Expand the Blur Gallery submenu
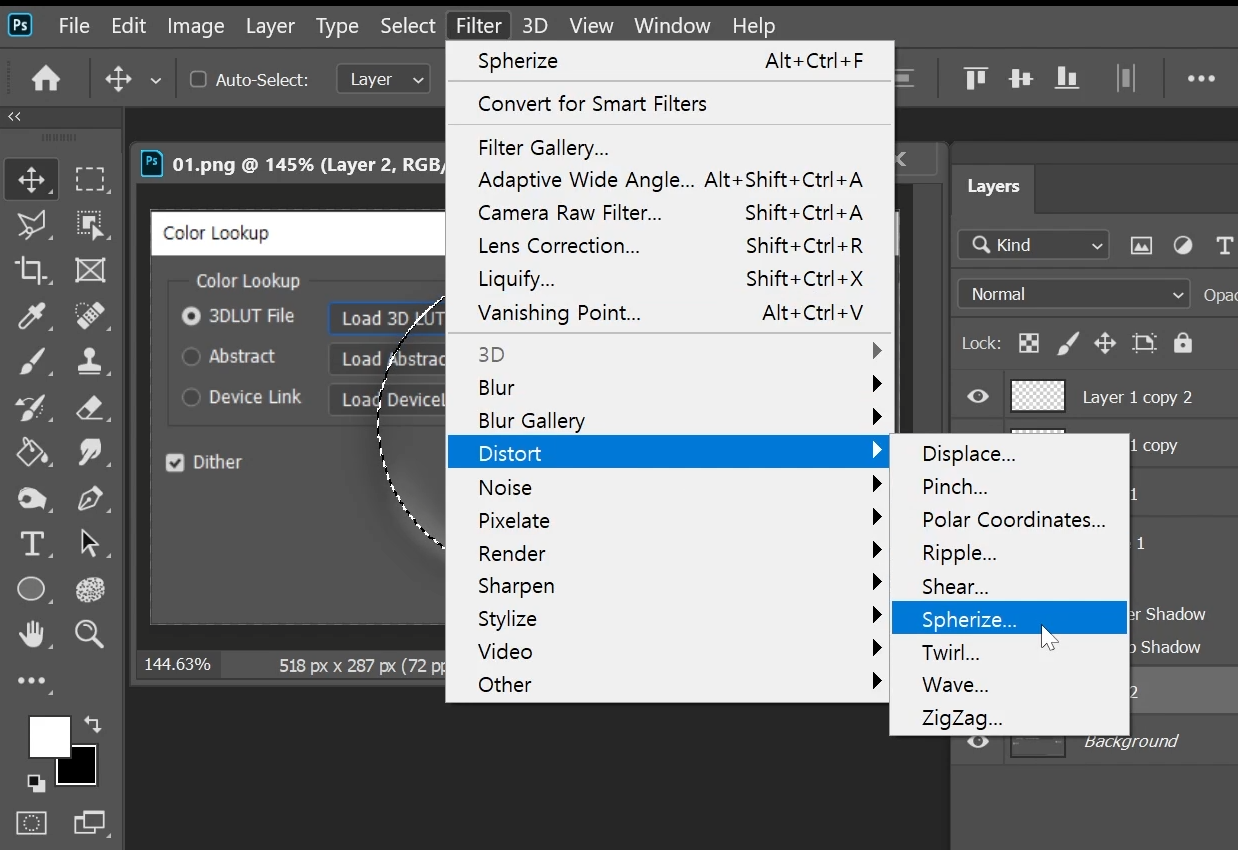This screenshot has height=850, width=1238. [x=669, y=420]
